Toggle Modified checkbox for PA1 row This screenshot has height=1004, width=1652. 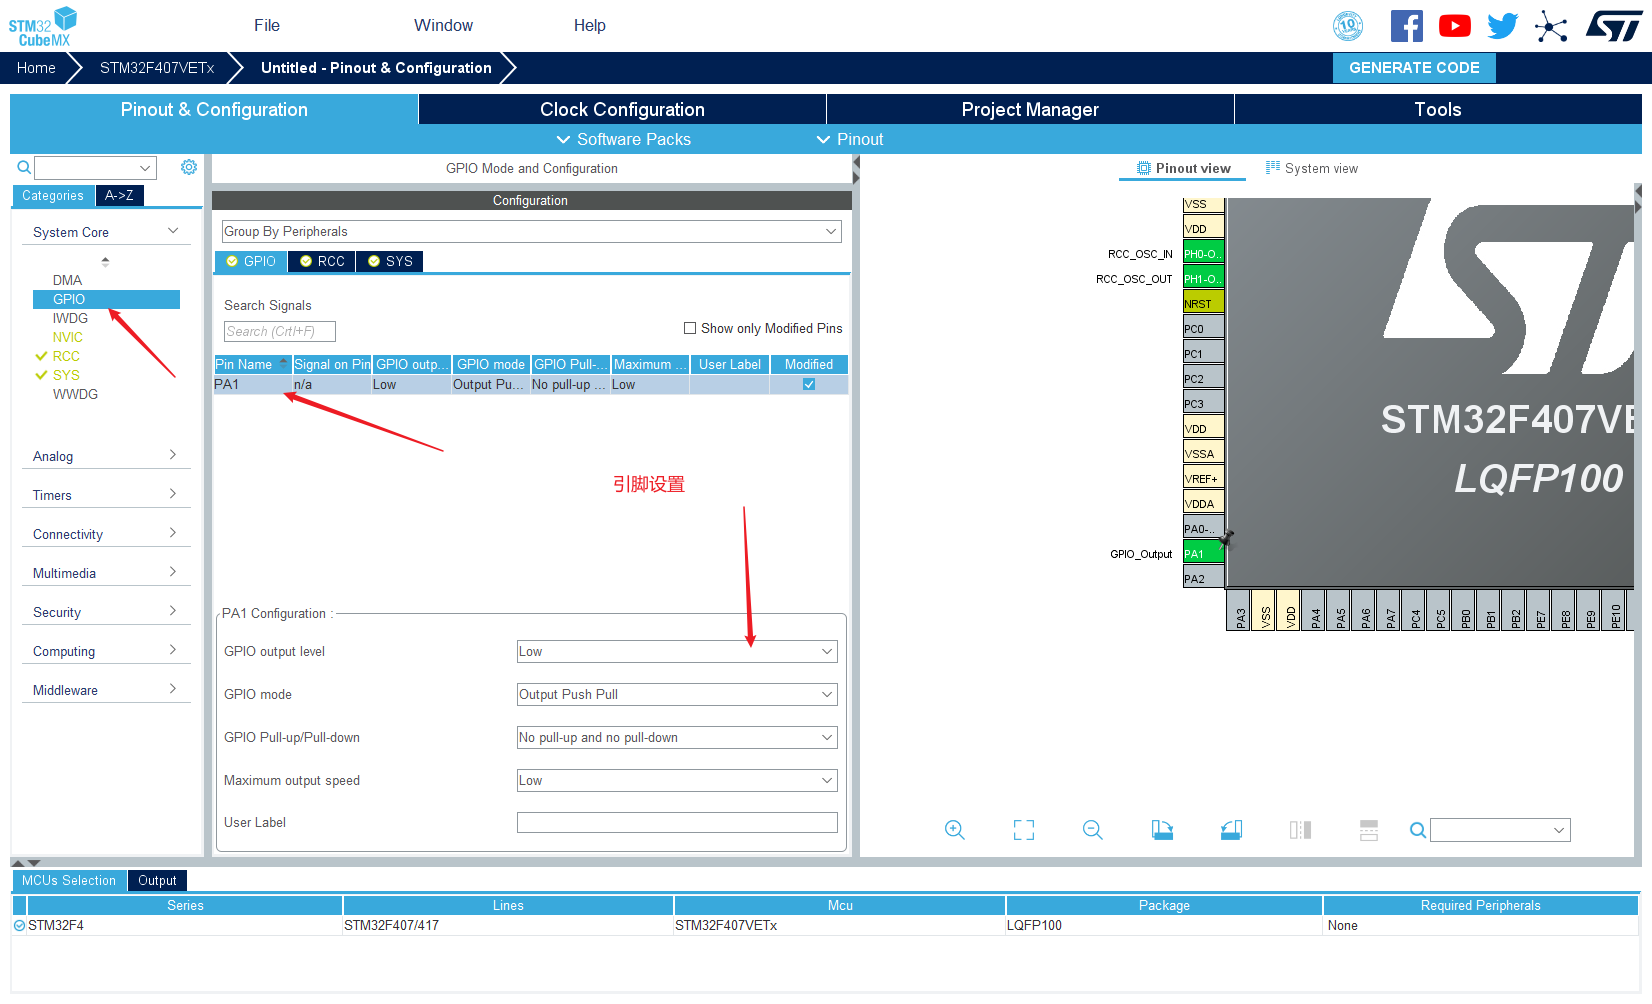[809, 384]
